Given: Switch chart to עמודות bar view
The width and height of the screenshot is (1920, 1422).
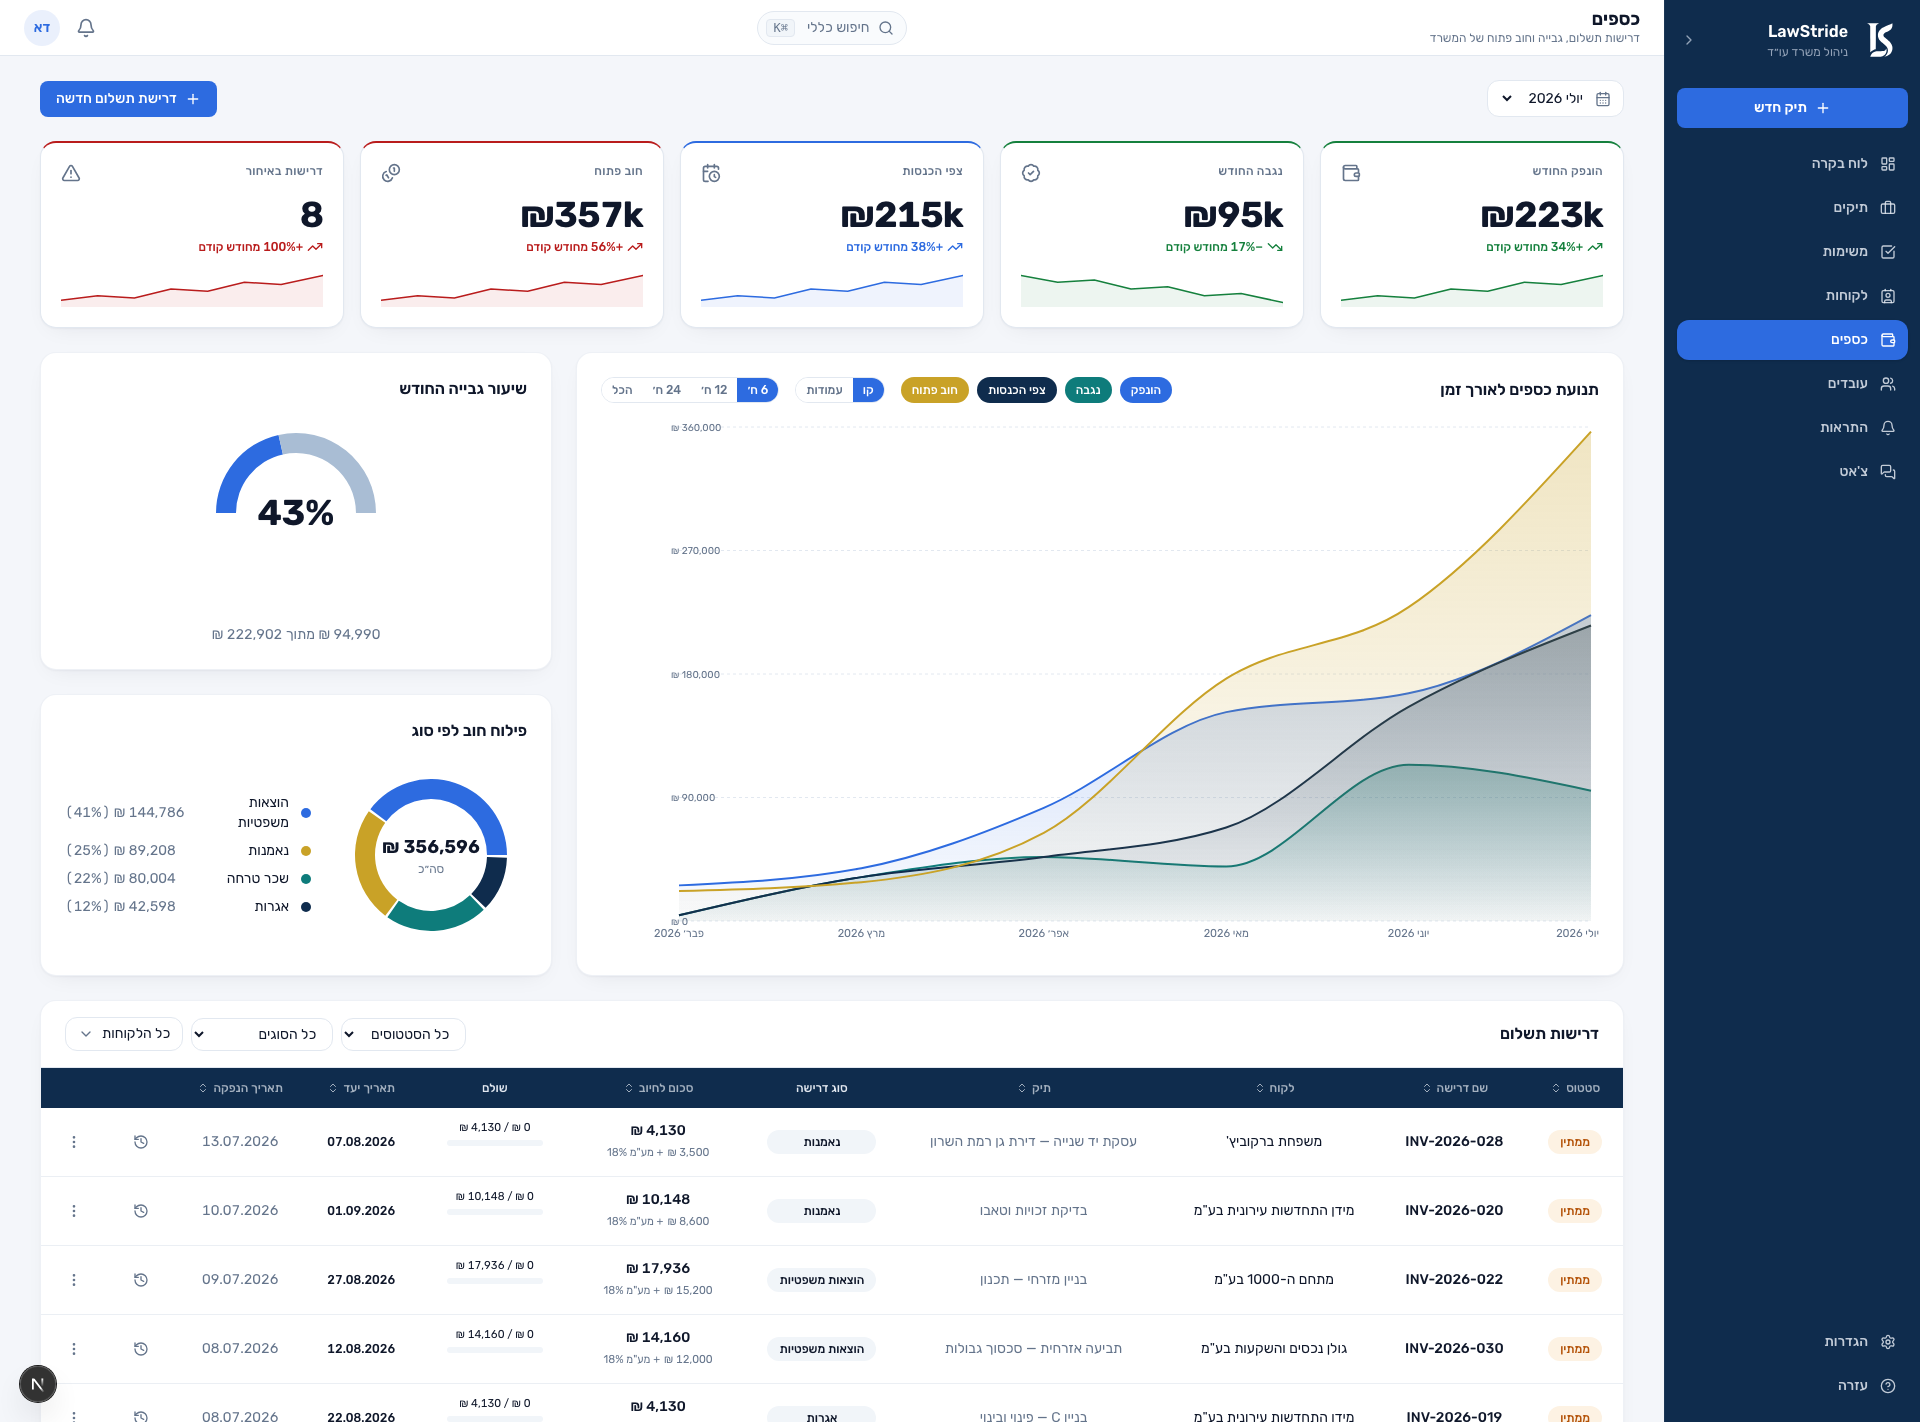Looking at the screenshot, I should click(825, 390).
